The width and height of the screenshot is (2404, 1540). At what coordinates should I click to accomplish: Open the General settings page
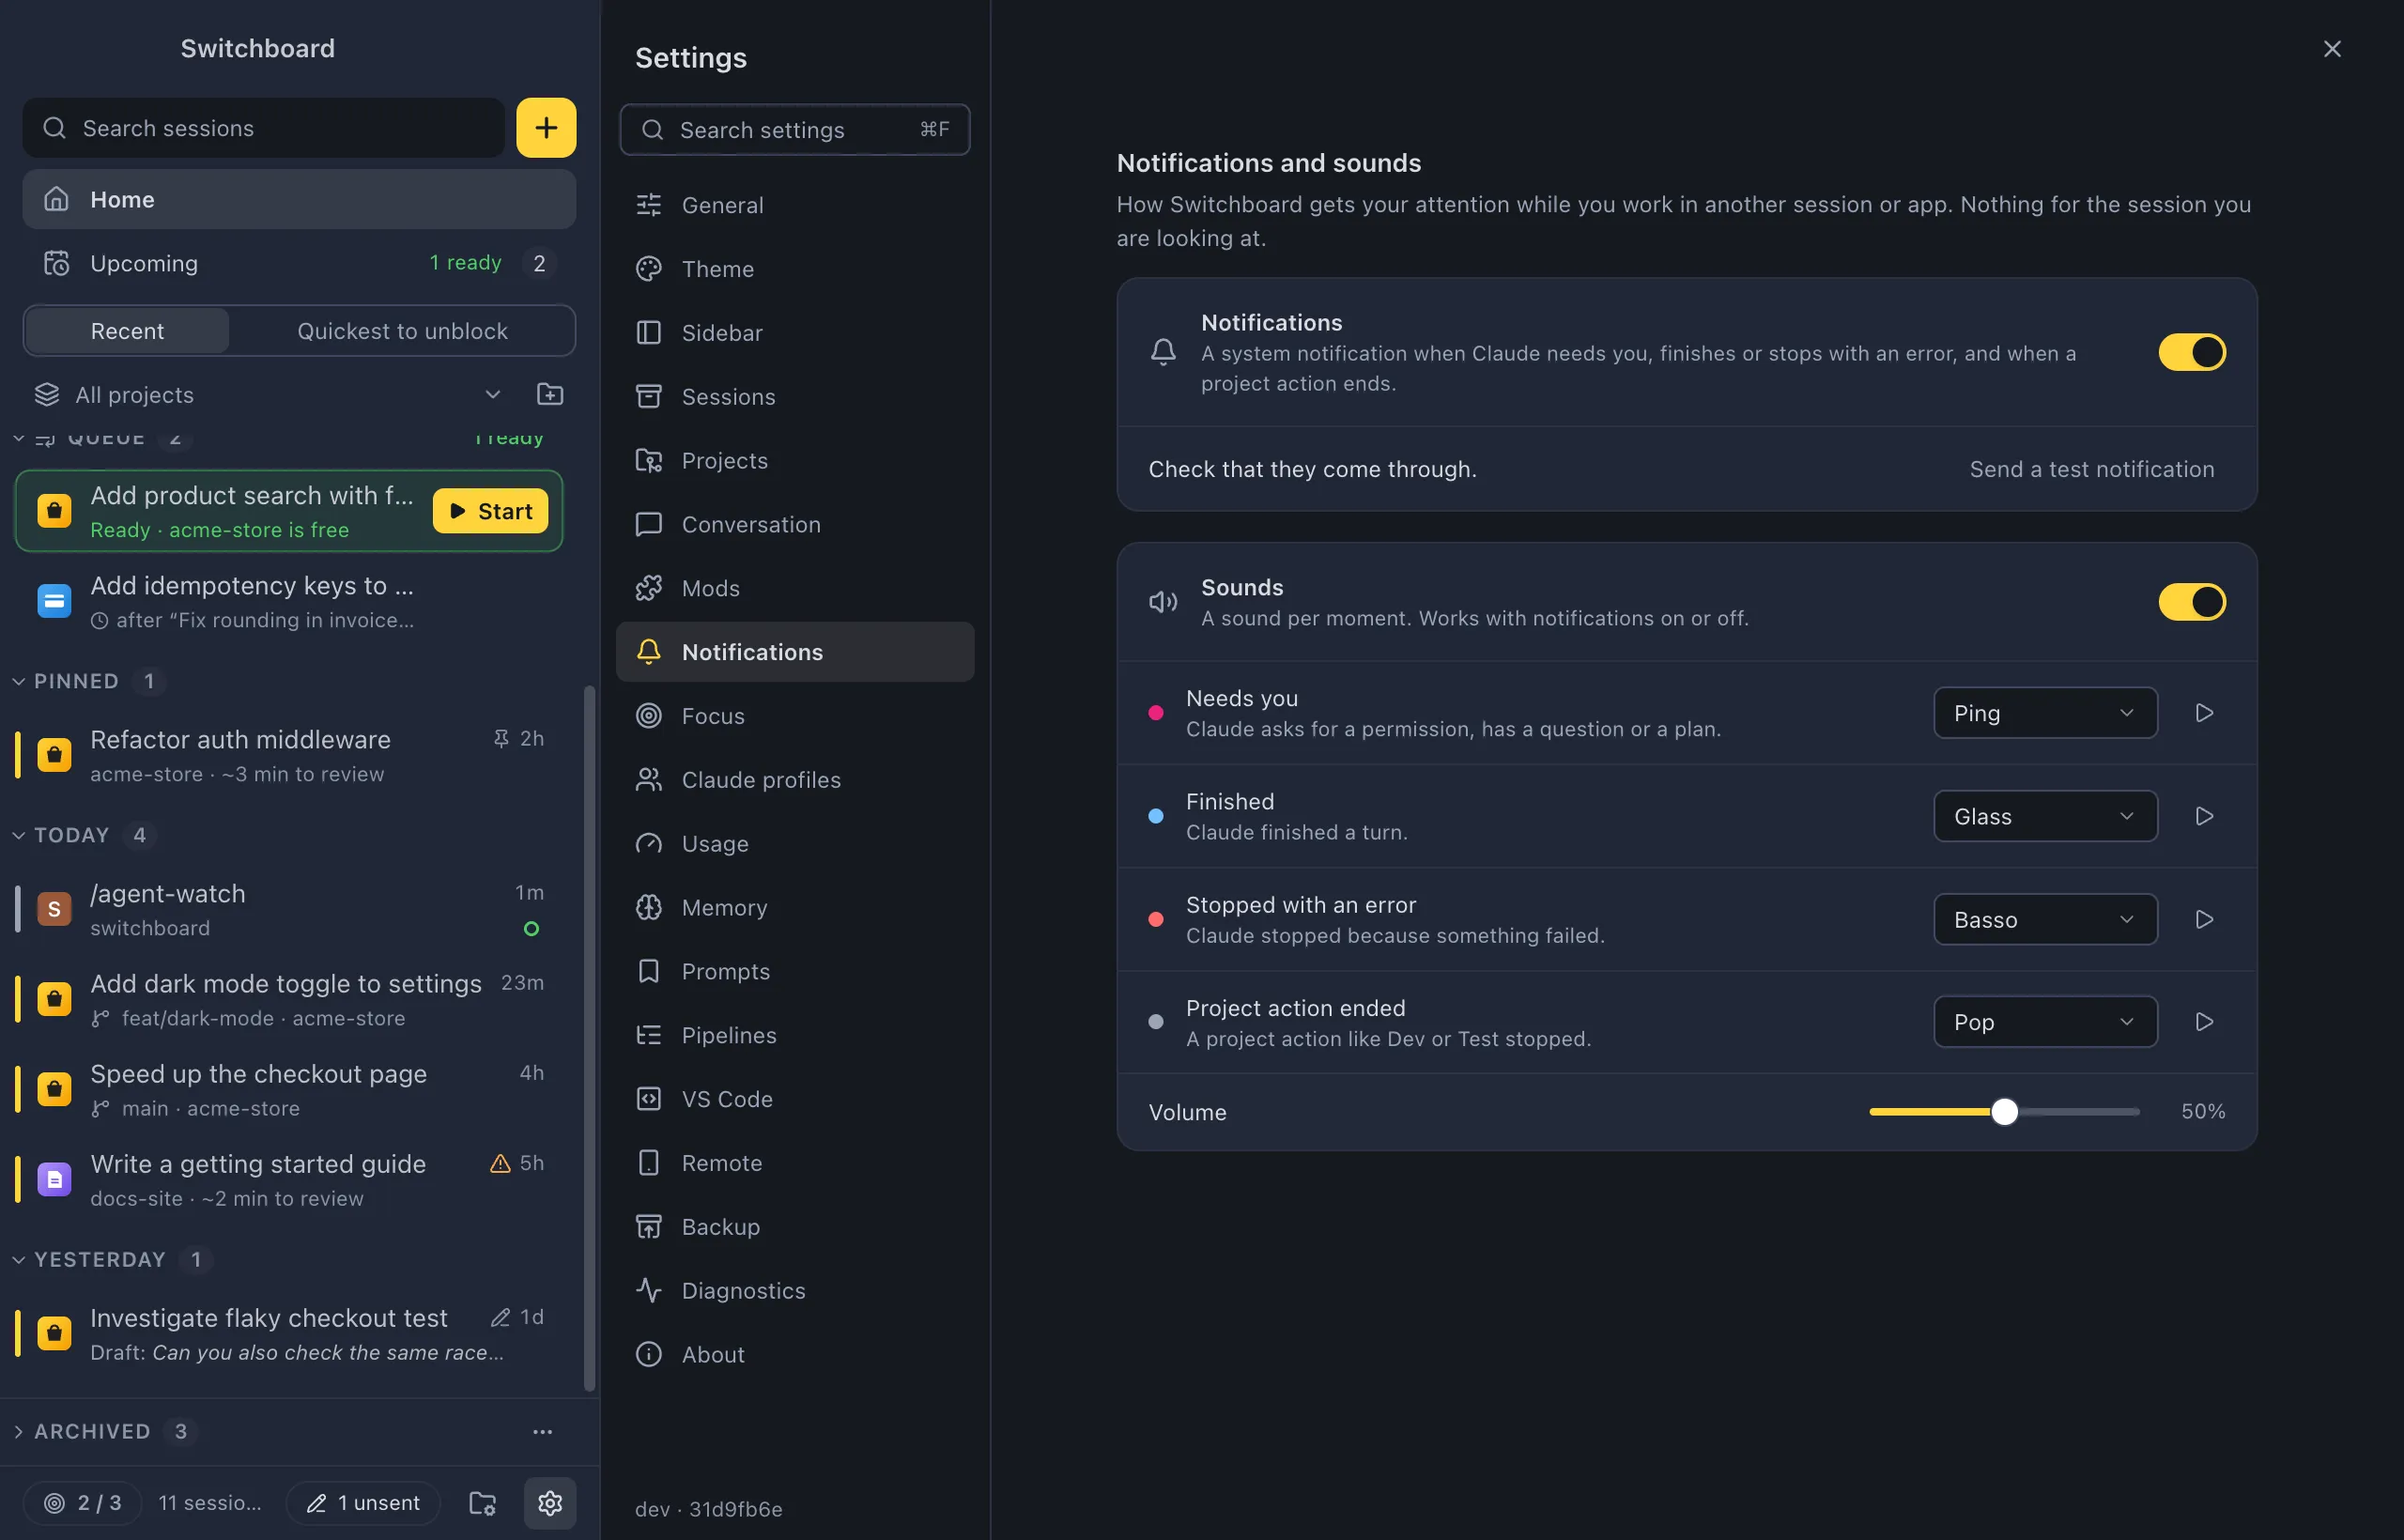pos(795,205)
